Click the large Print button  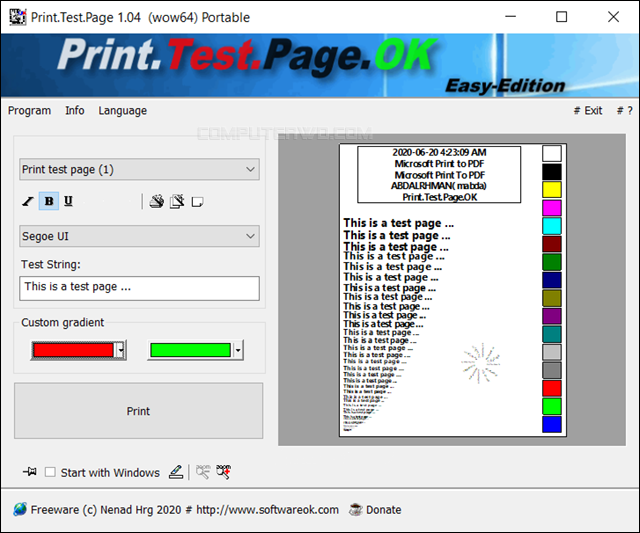138,411
